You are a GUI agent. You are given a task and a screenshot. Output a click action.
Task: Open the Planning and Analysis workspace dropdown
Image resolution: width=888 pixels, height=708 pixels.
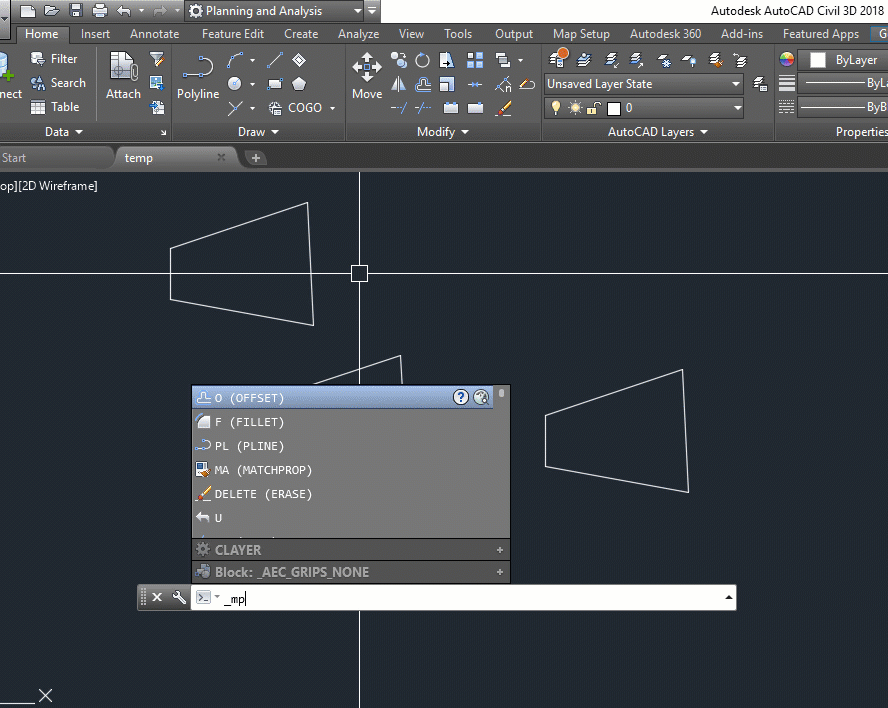click(x=357, y=11)
